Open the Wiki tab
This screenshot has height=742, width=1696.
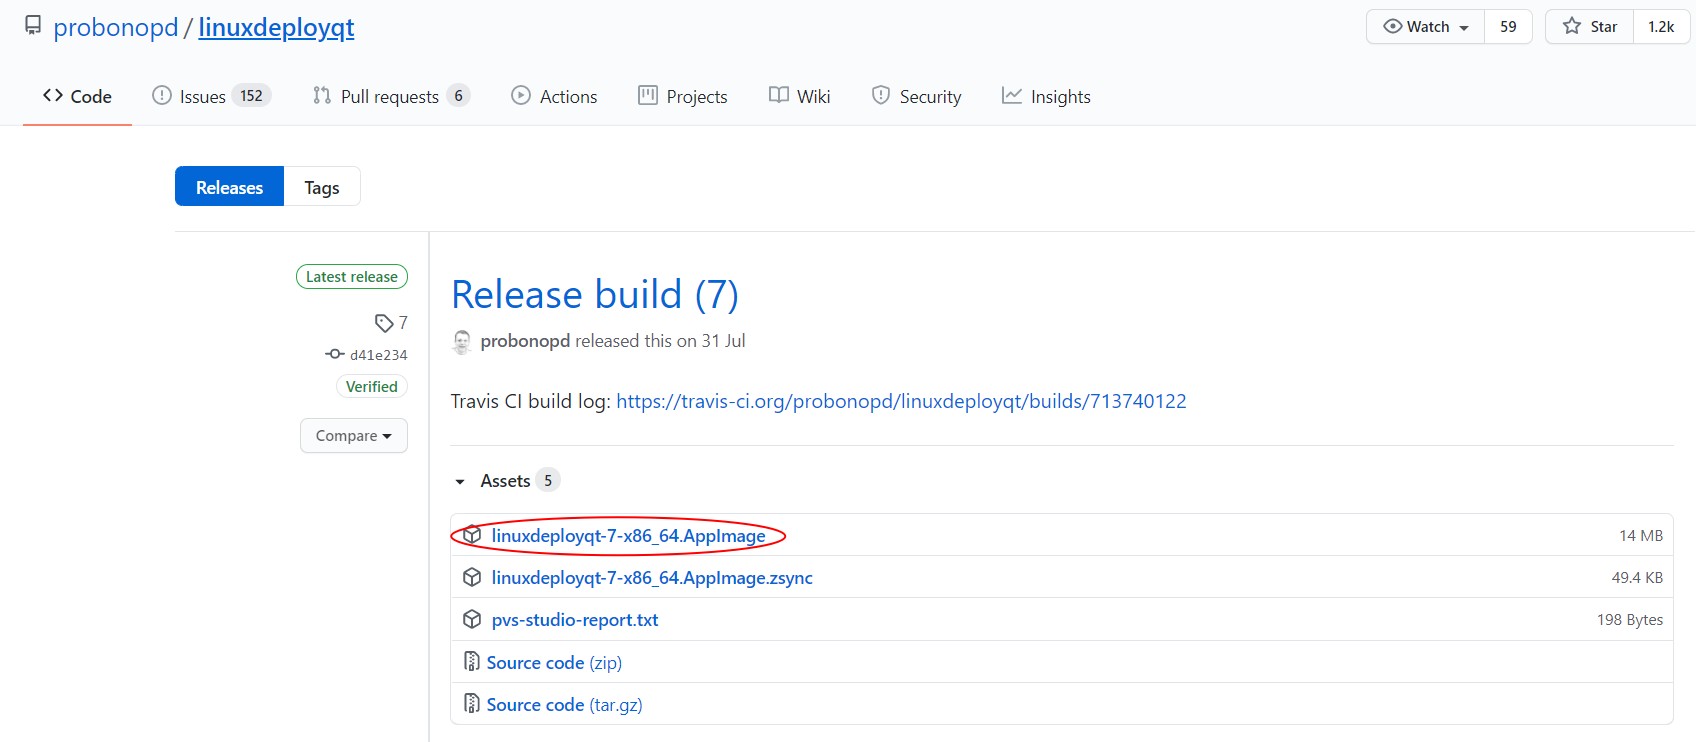[799, 96]
